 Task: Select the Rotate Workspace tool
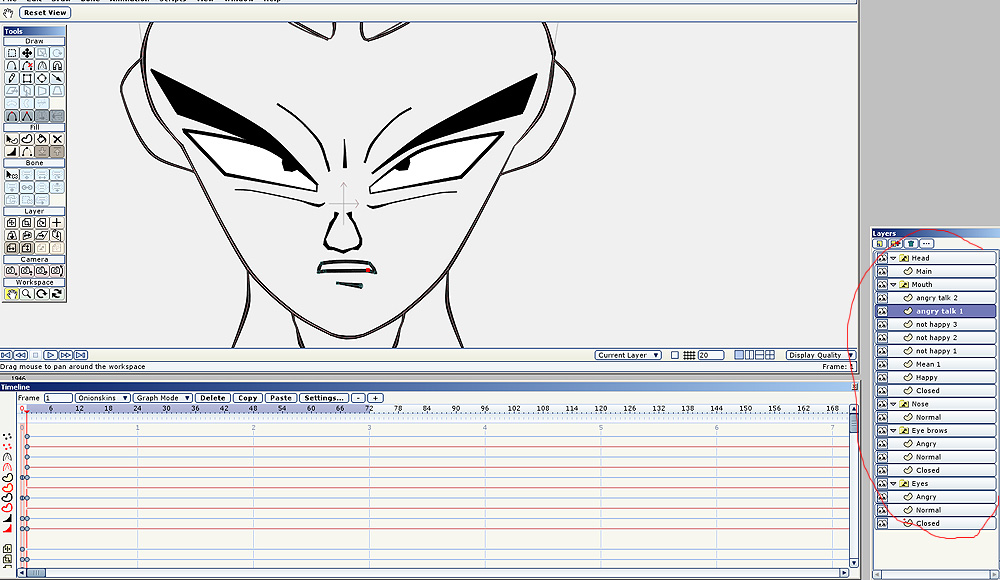click(x=42, y=294)
